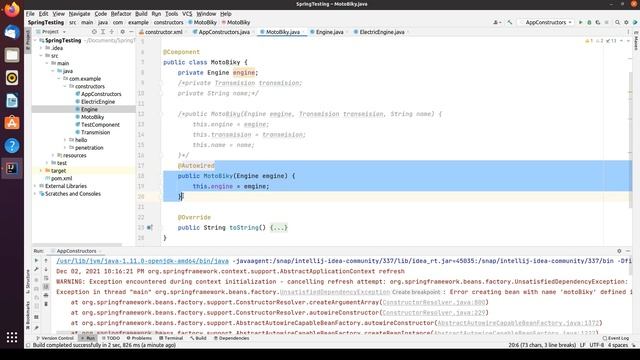Open Run panel settings gear
The height and width of the screenshot is (360, 640).
pyautogui.click(x=619, y=251)
